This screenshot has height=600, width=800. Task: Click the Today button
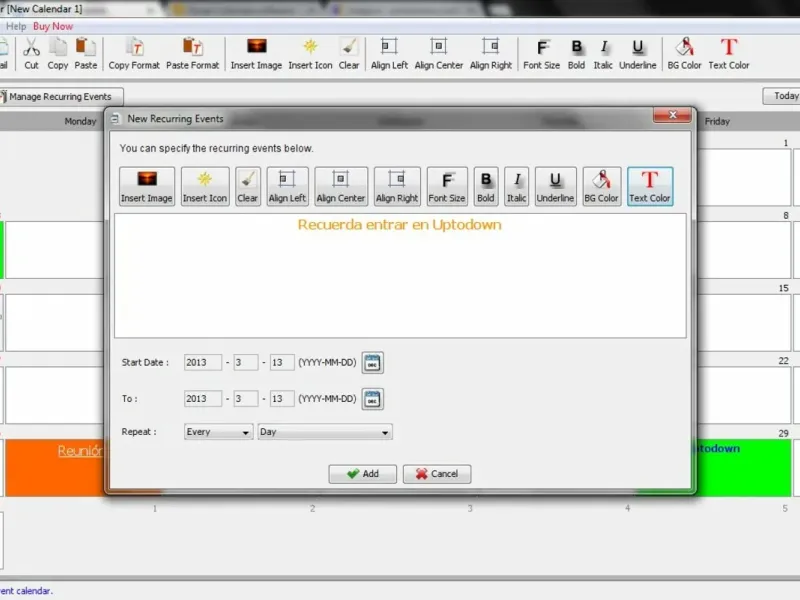782,96
